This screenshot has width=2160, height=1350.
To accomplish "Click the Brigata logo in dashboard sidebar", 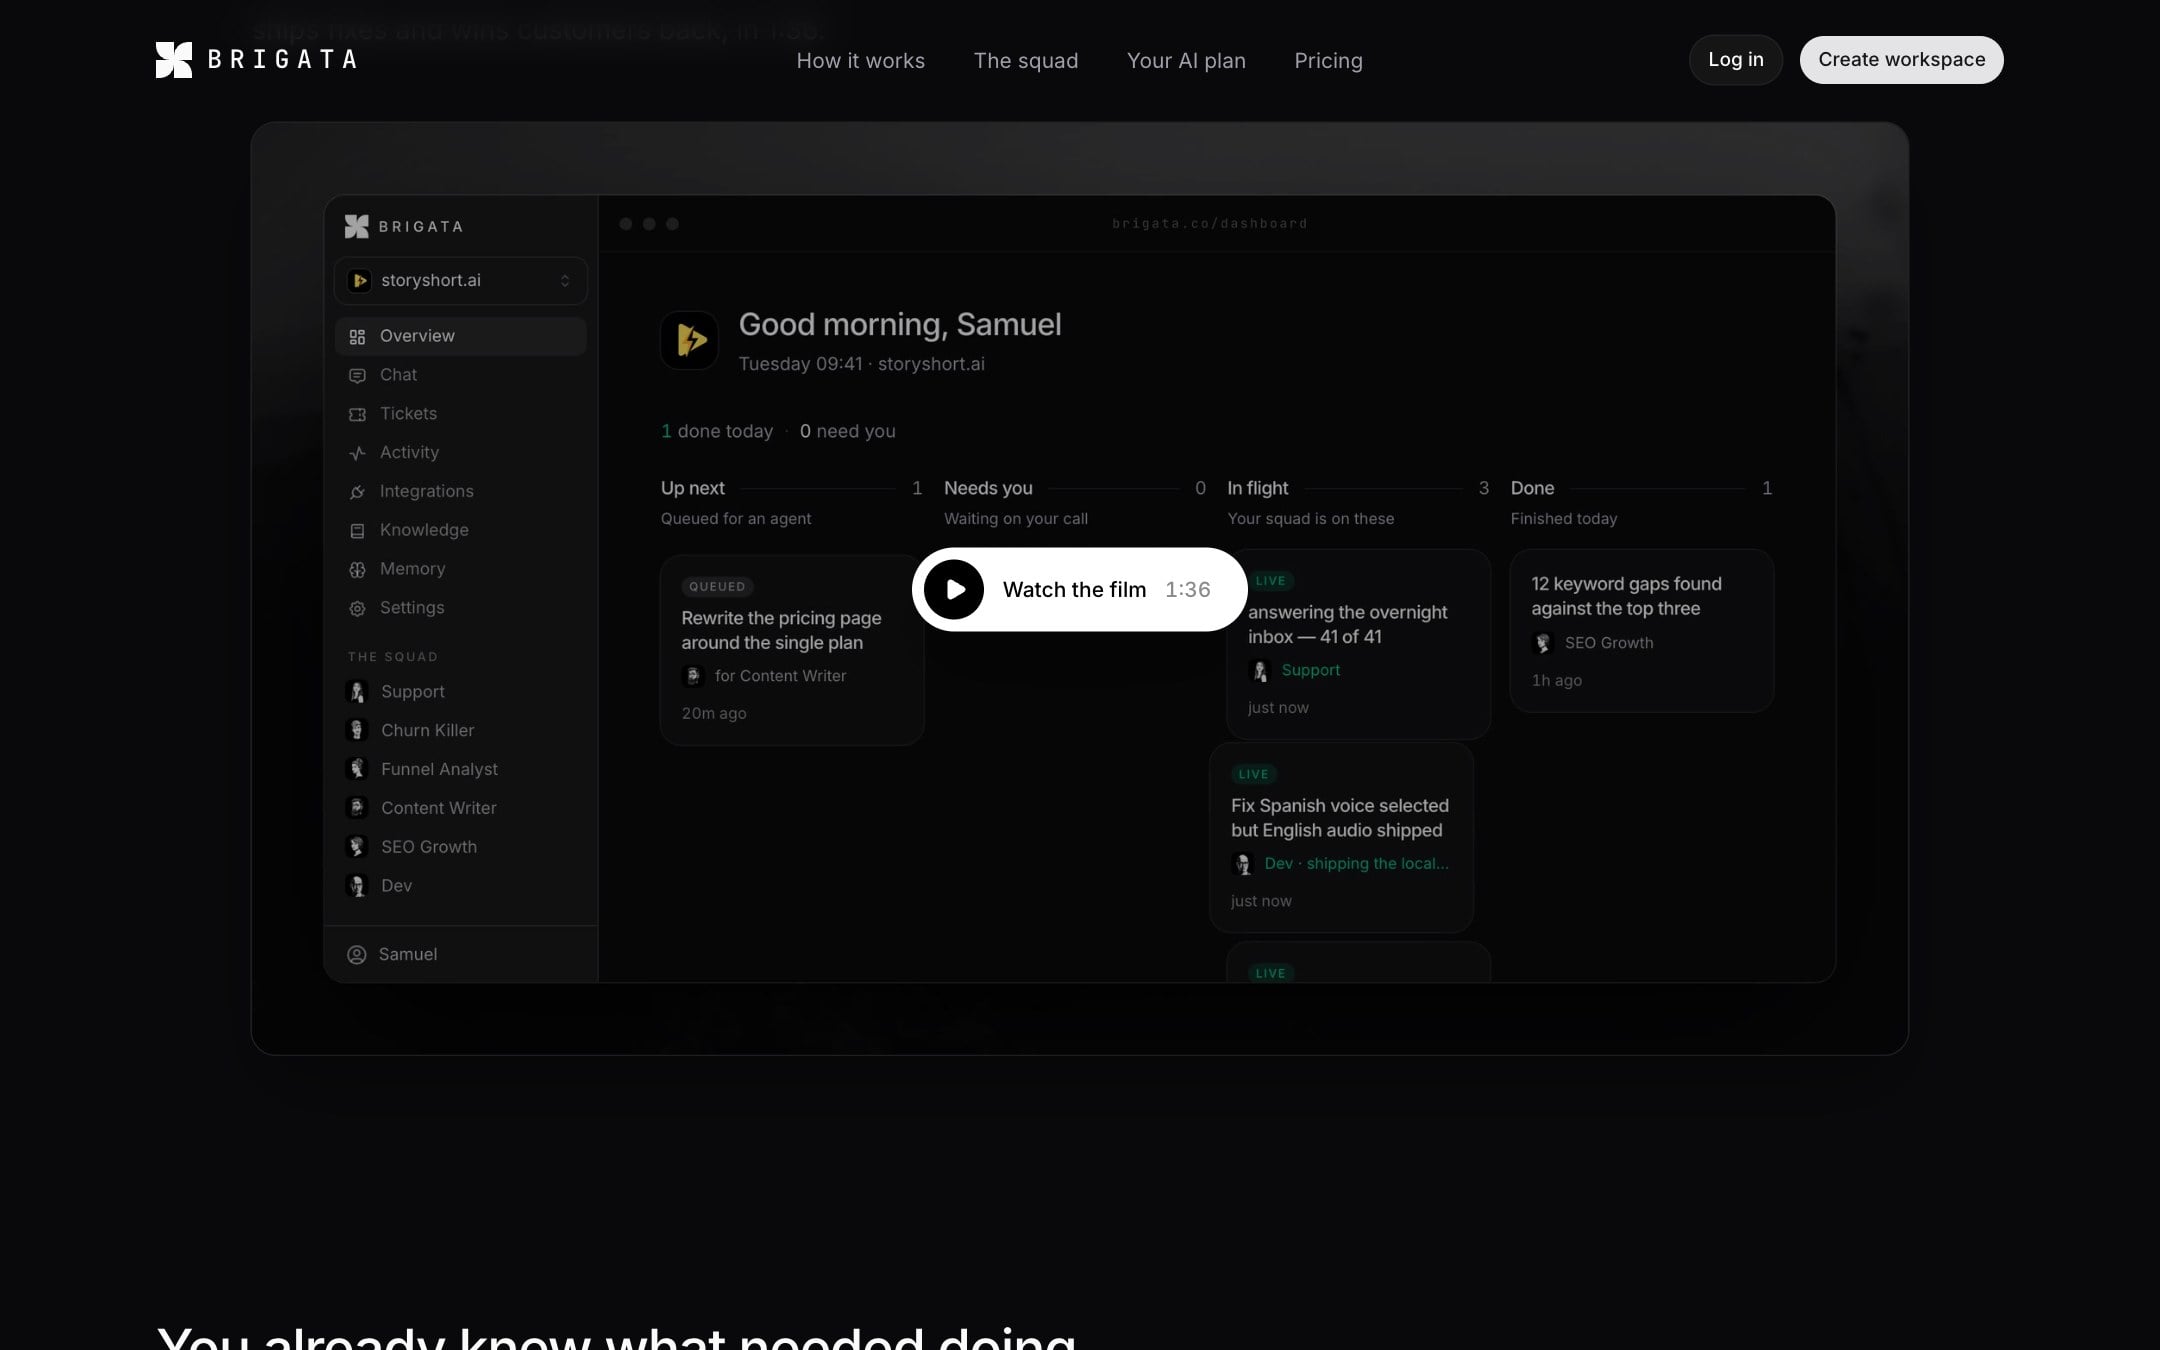I will click(404, 227).
